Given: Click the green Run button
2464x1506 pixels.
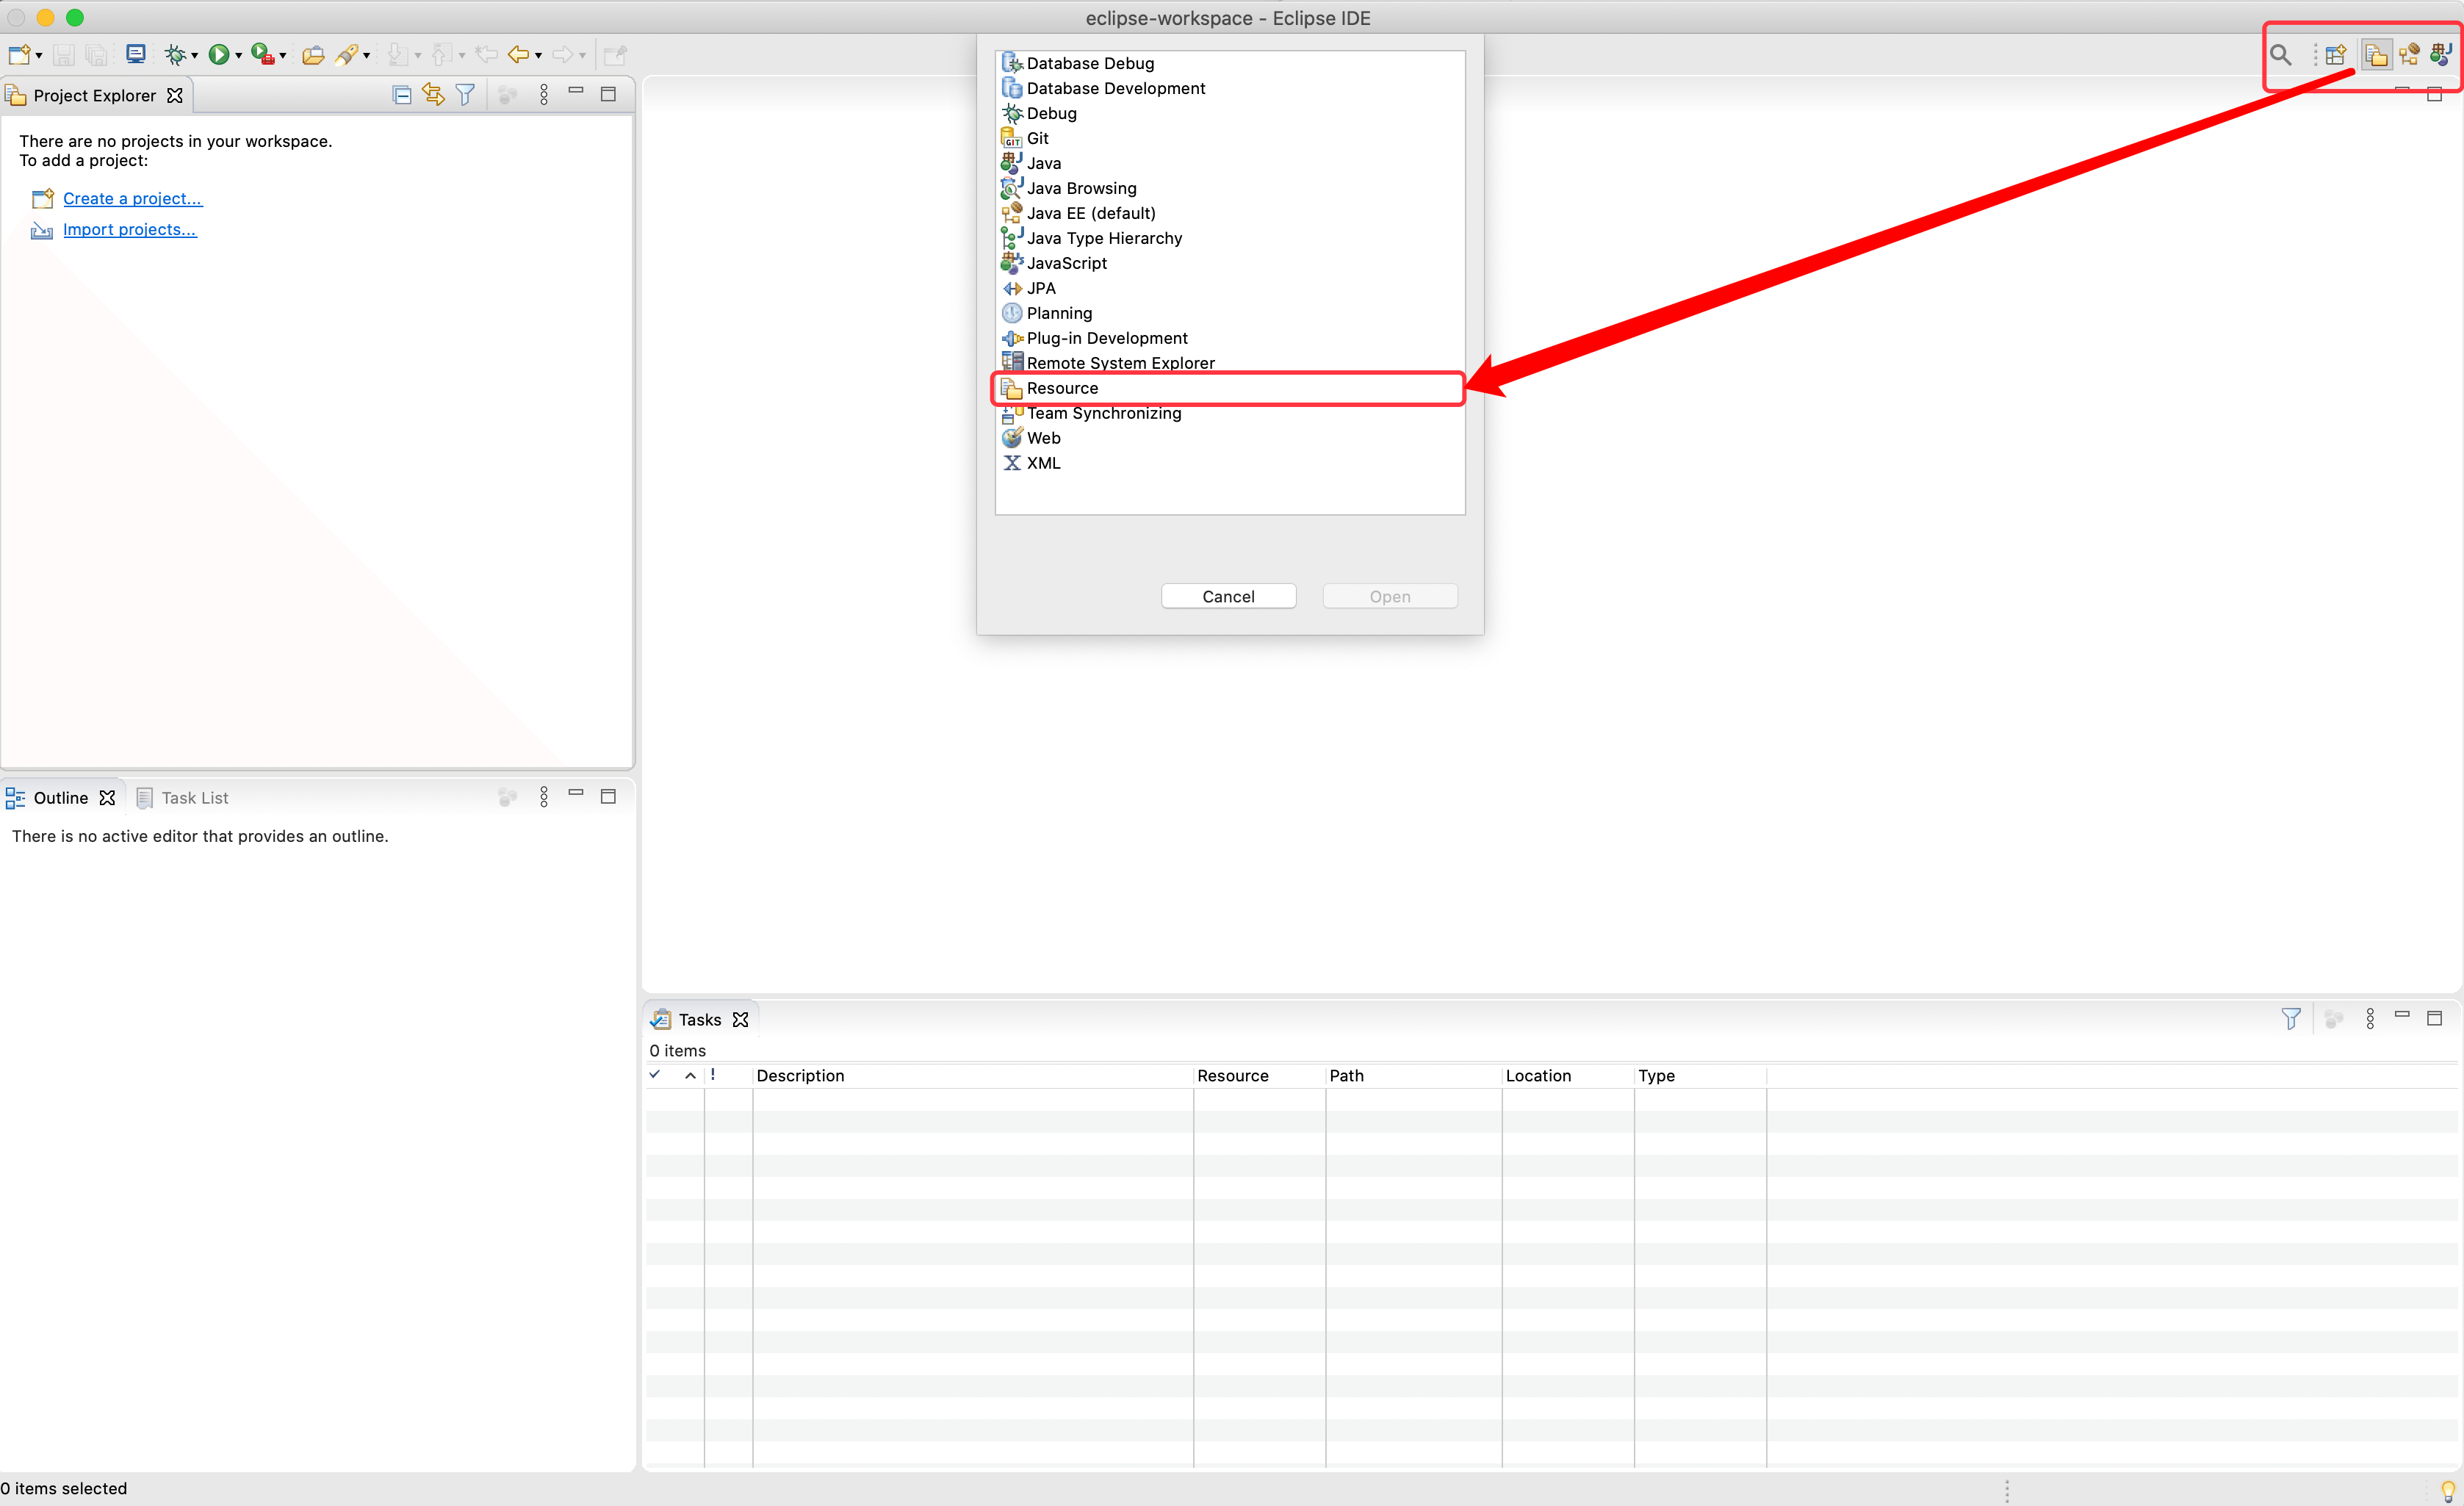Looking at the screenshot, I should [x=218, y=55].
